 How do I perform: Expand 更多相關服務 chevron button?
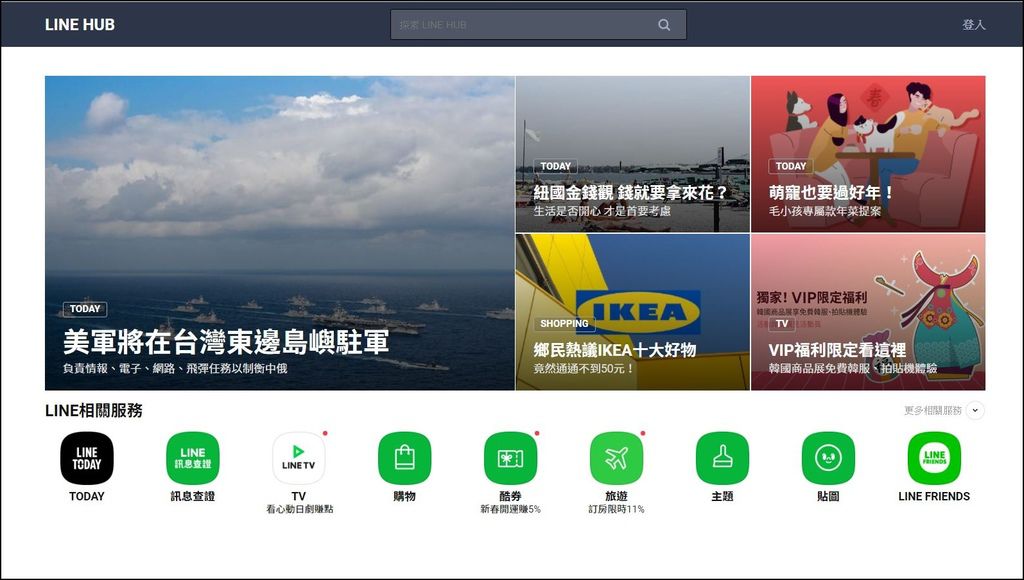975,410
